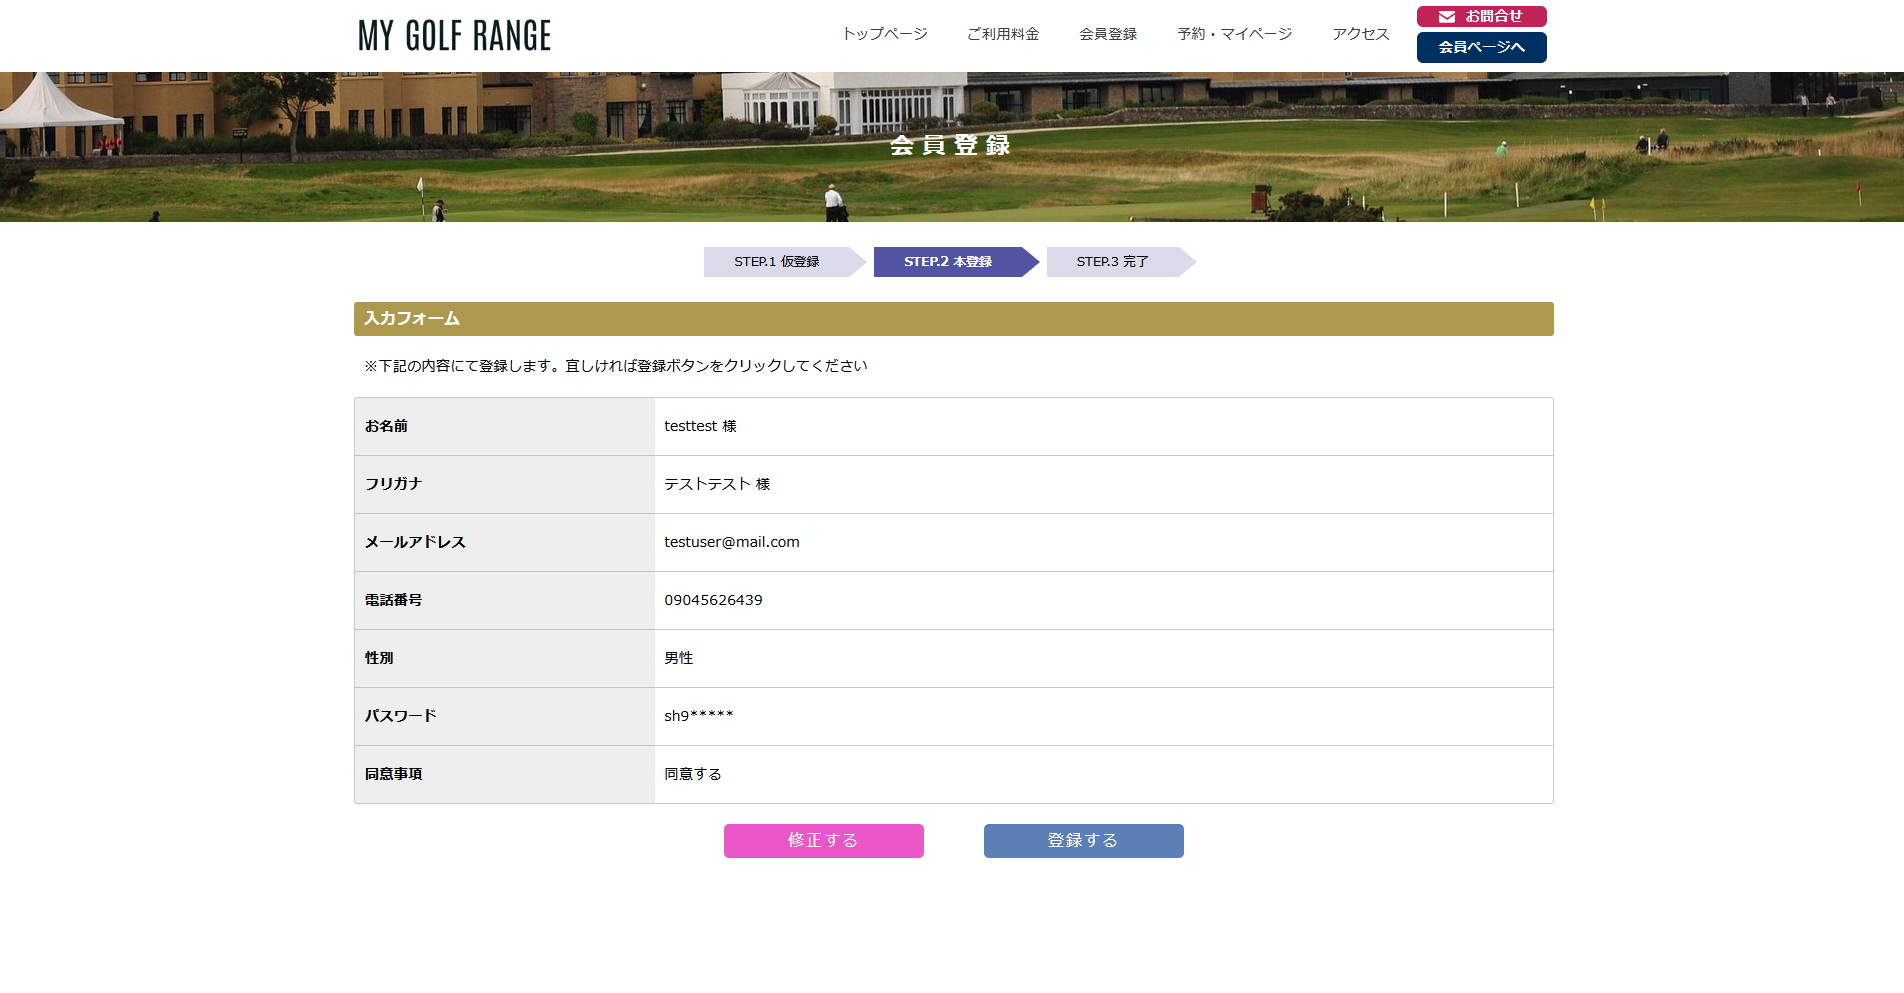This screenshot has height=993, width=1904.
Task: Open the アクセス page link
Action: pos(1360,34)
